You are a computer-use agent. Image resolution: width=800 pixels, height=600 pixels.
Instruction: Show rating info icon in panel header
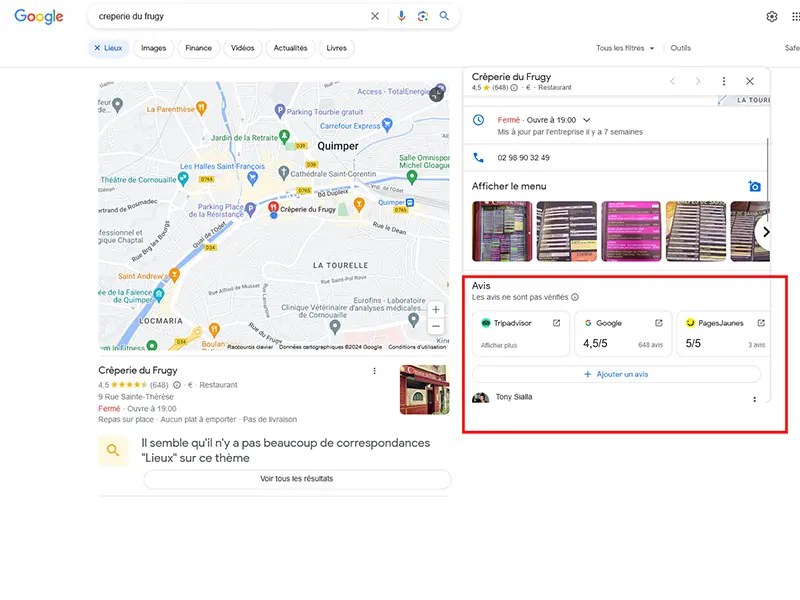514,88
